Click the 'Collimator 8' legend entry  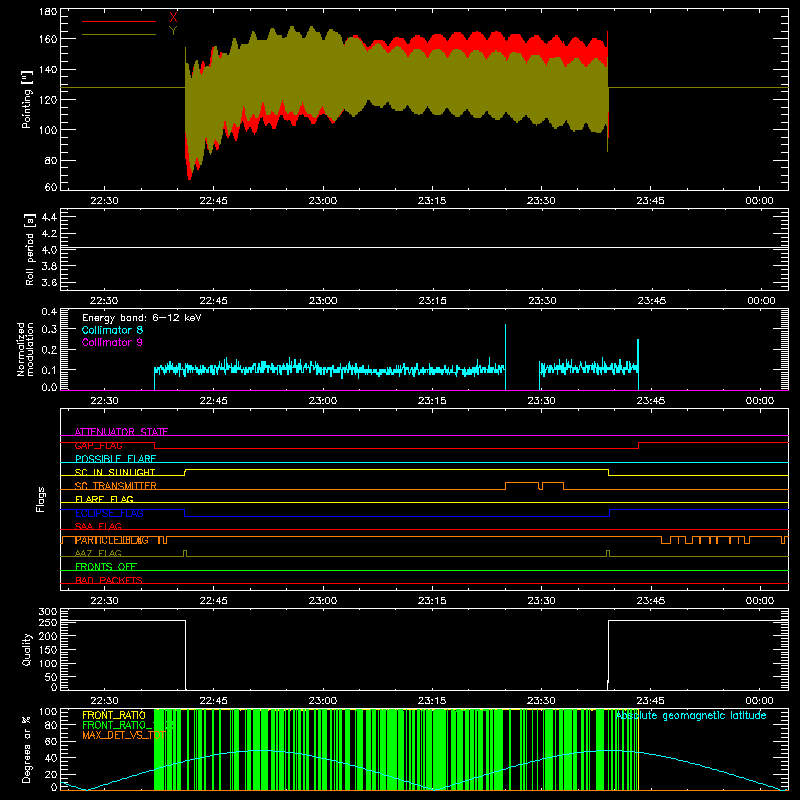[x=112, y=330]
